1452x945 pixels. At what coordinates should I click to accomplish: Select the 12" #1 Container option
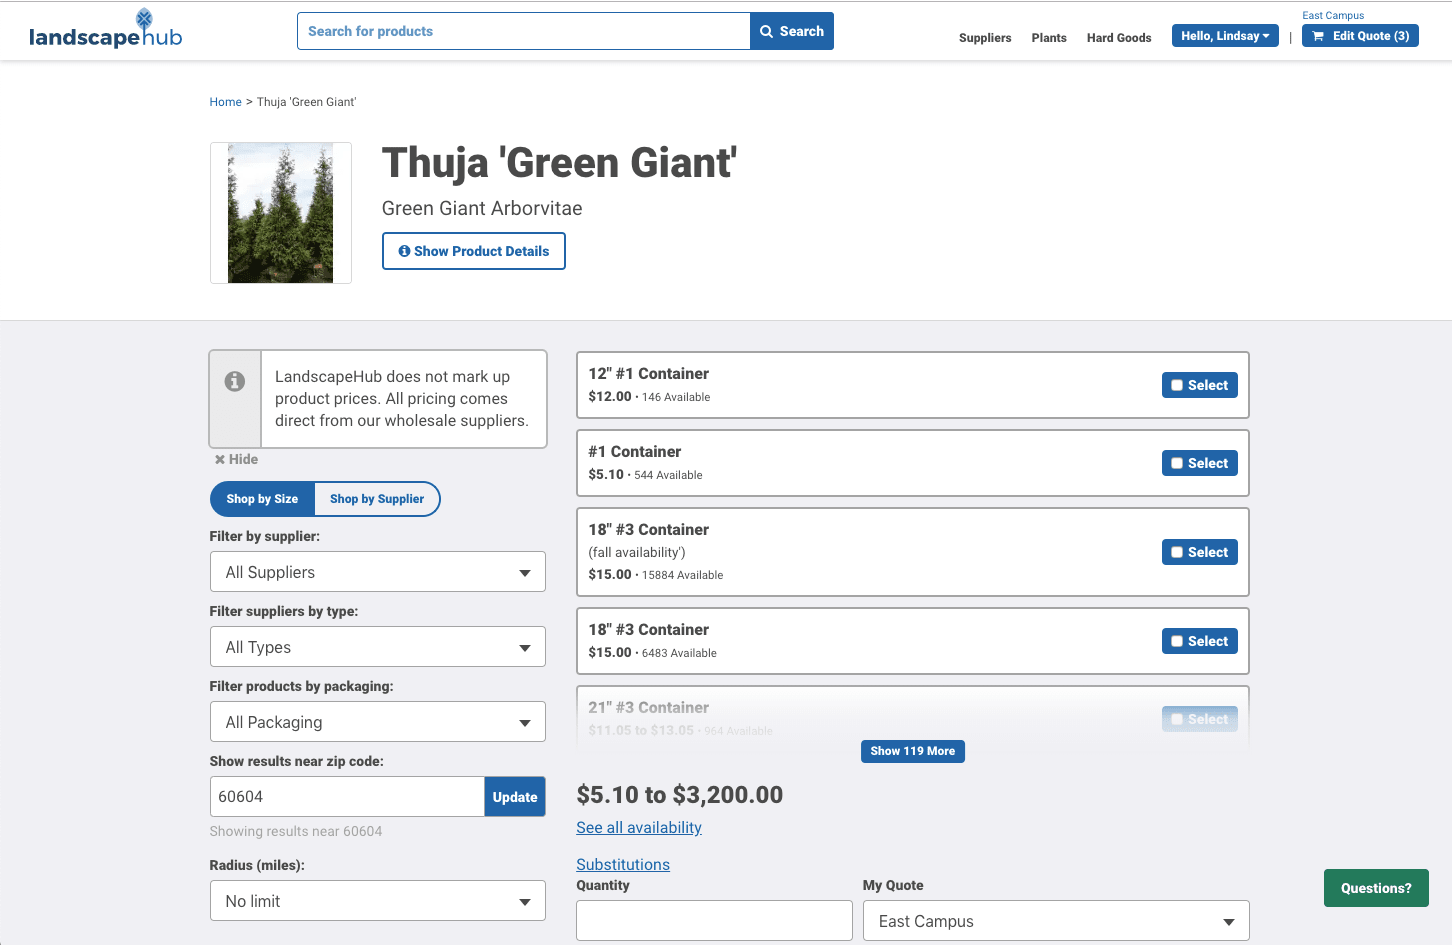(1200, 385)
